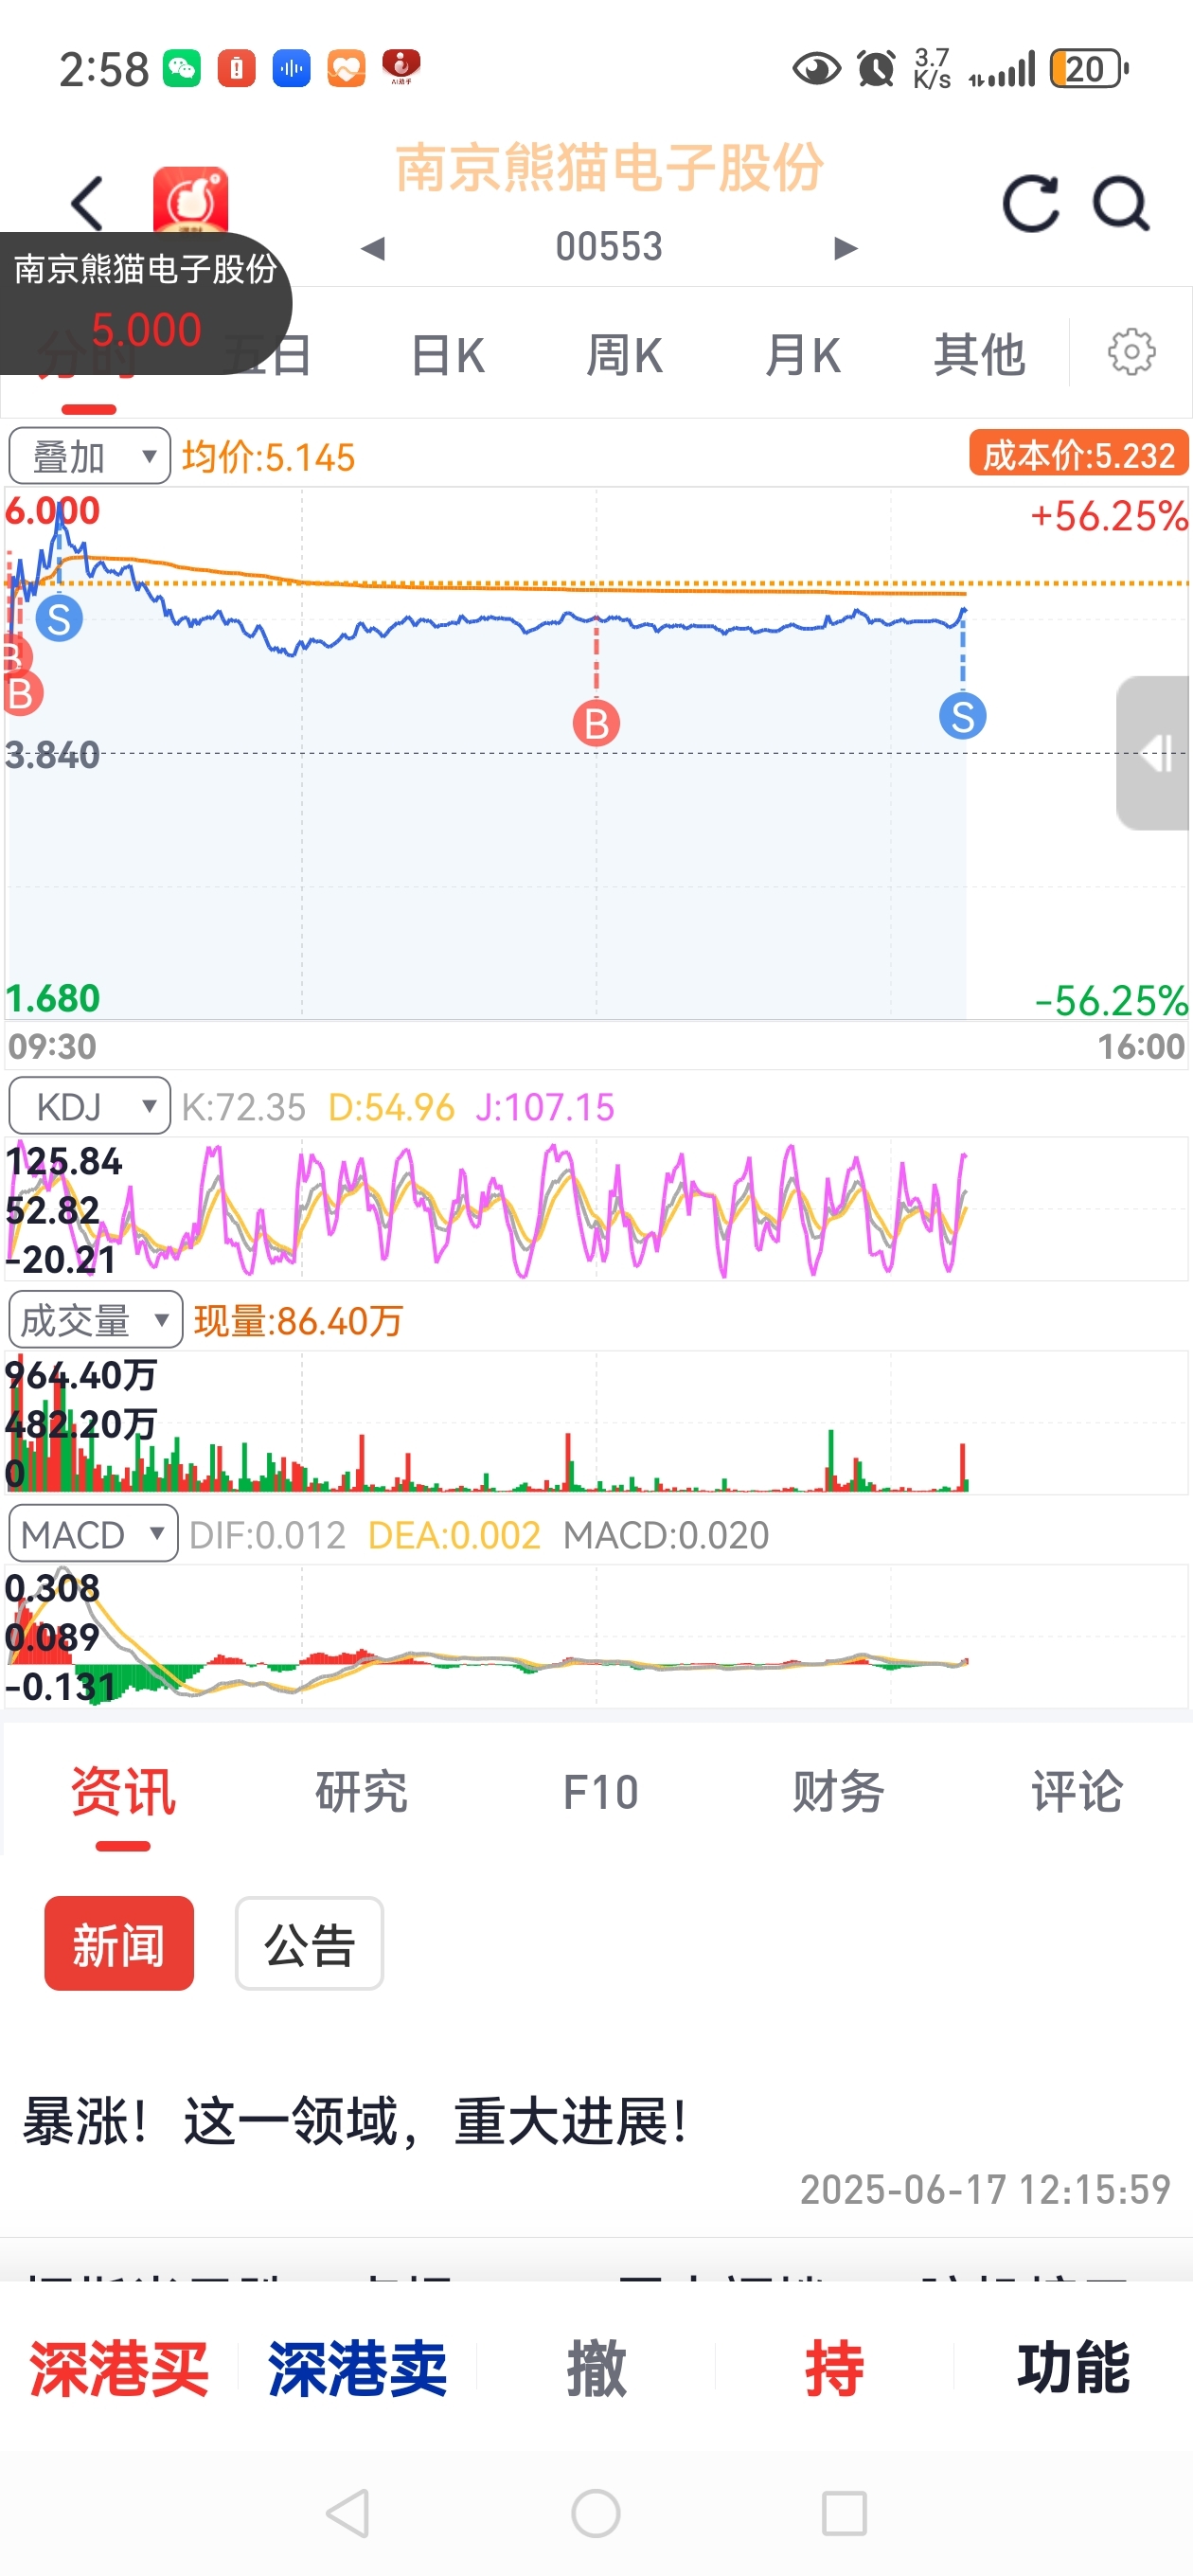
Task: Tap the Android back navigation triangle
Action: pyautogui.click(x=348, y=2513)
